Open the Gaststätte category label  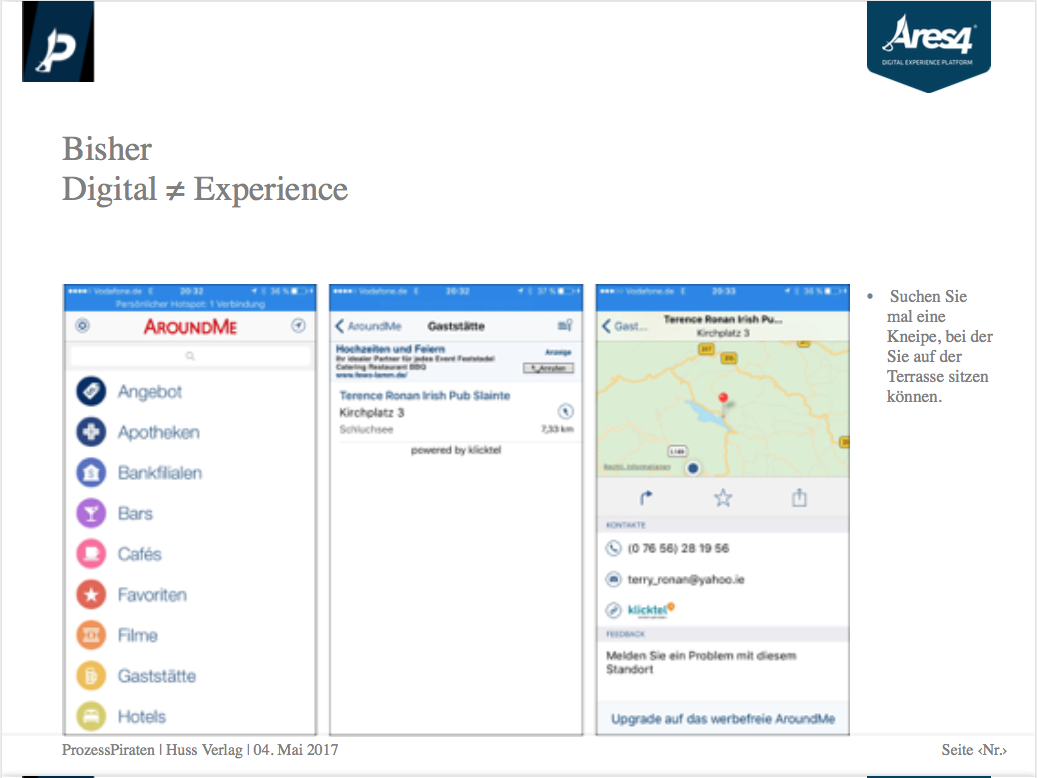click(157, 676)
